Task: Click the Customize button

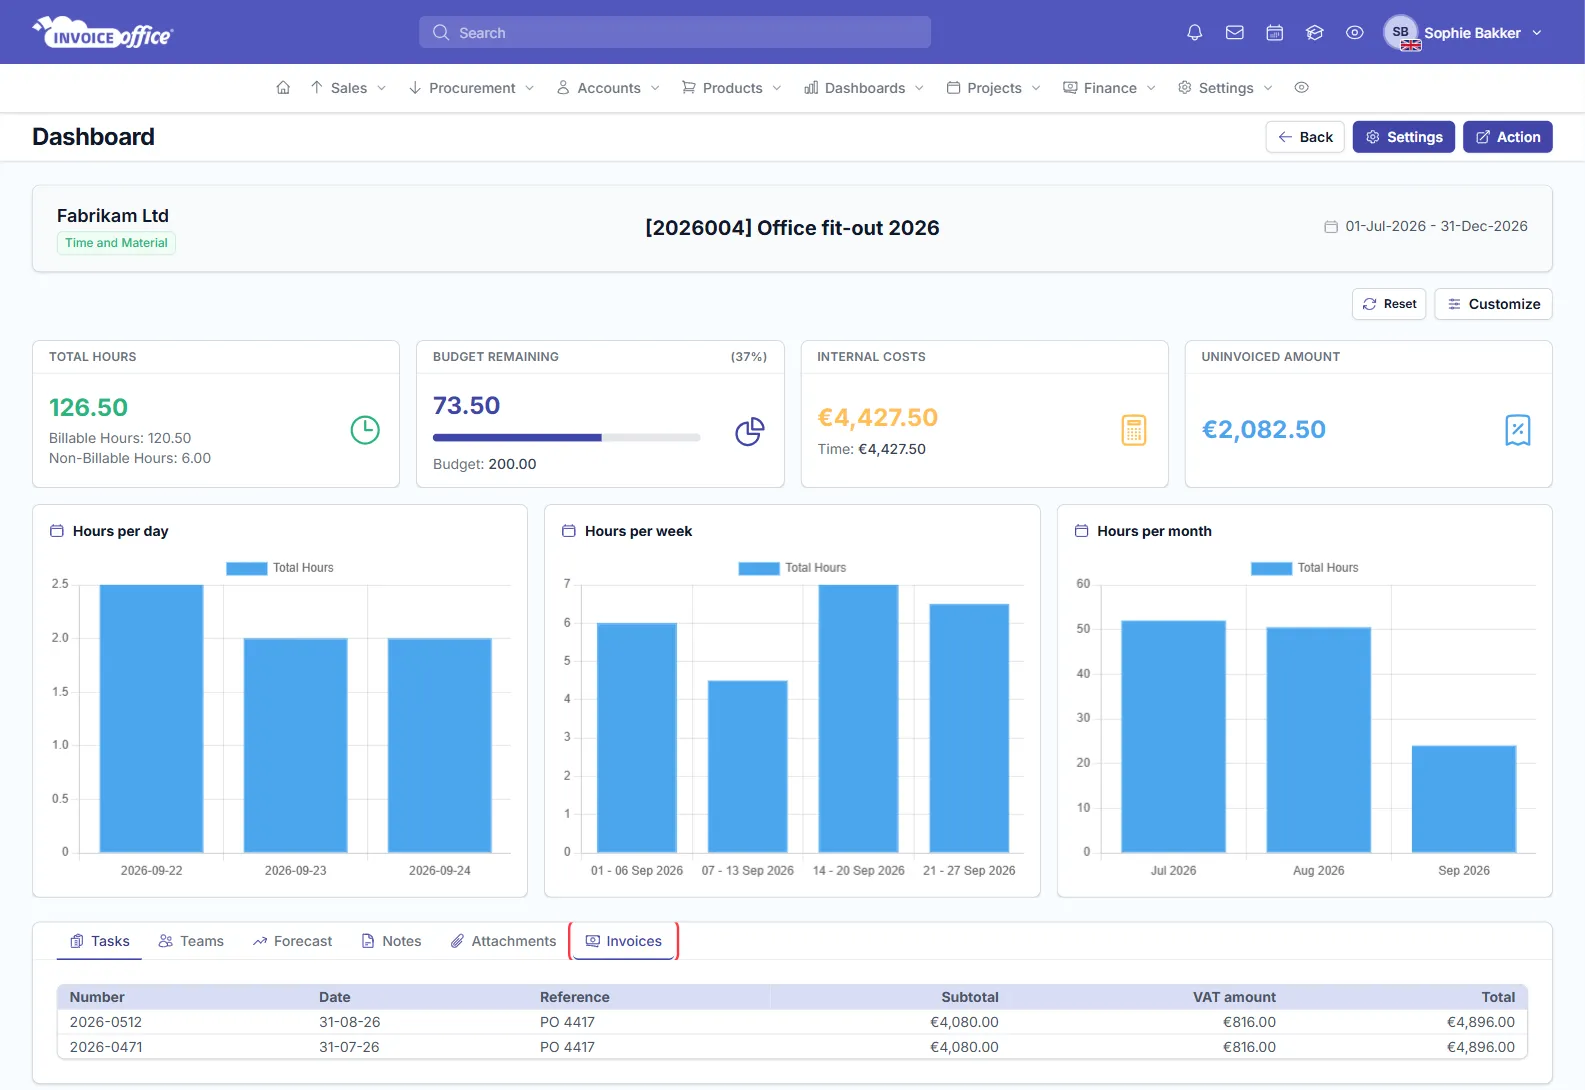Action: pos(1493,304)
